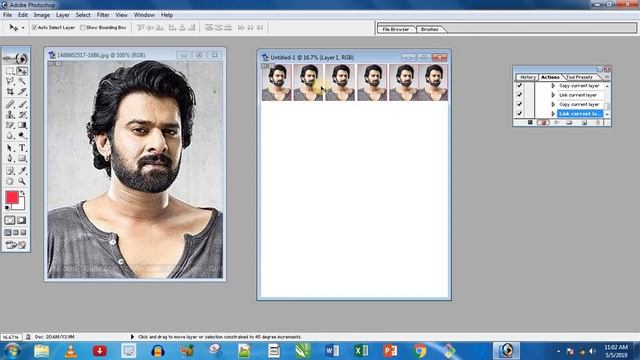The image size is (640, 360).
Task: Select the Brush tool
Action: [x=22, y=104]
